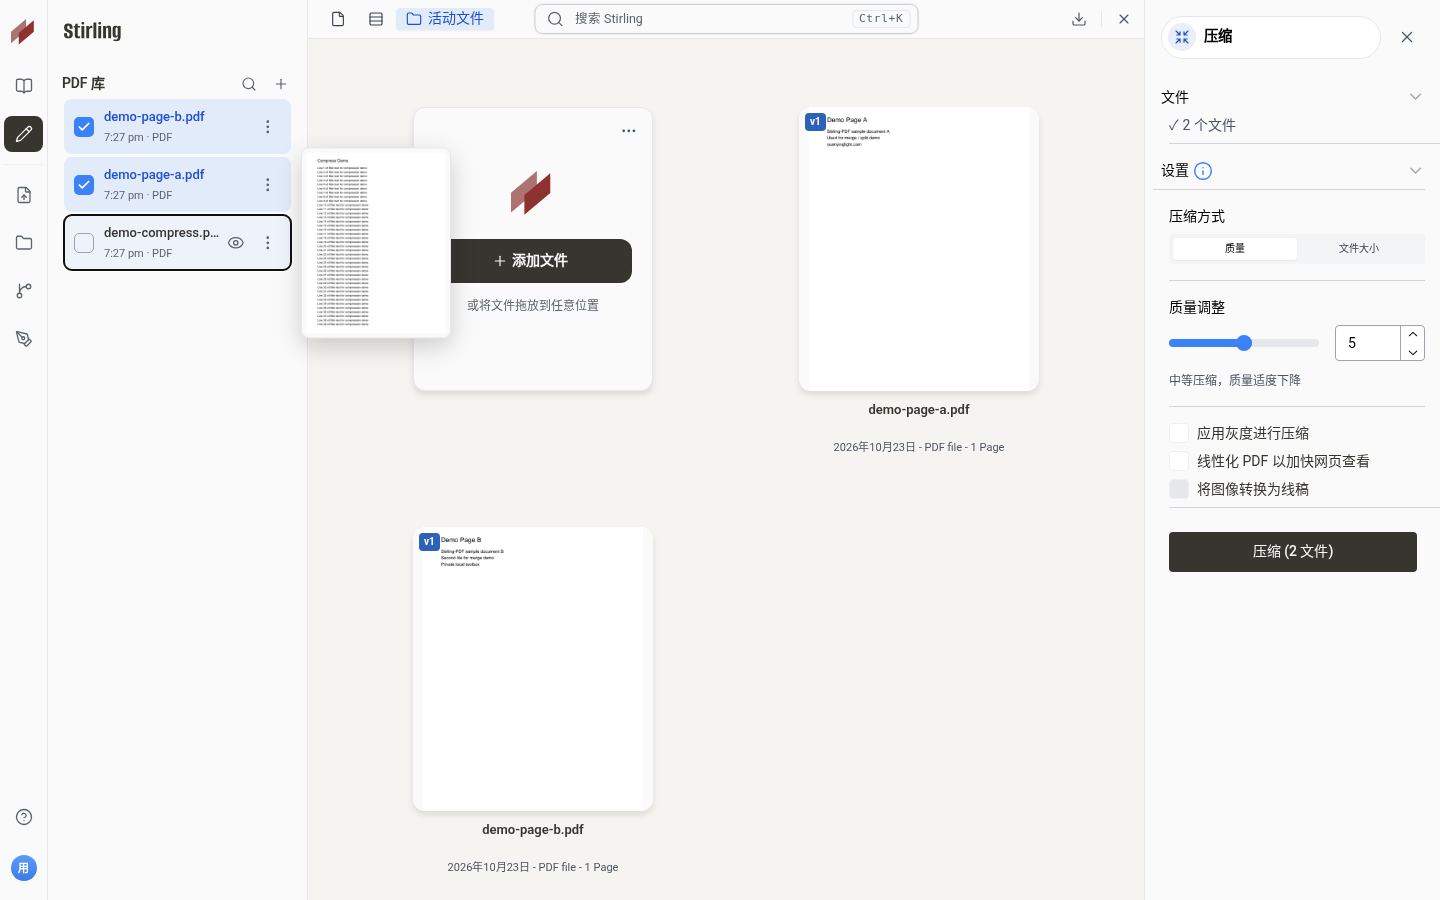Image resolution: width=1440 pixels, height=900 pixels.
Task: Enable 将图像转换为线稿 checkbox
Action: (x=1179, y=489)
